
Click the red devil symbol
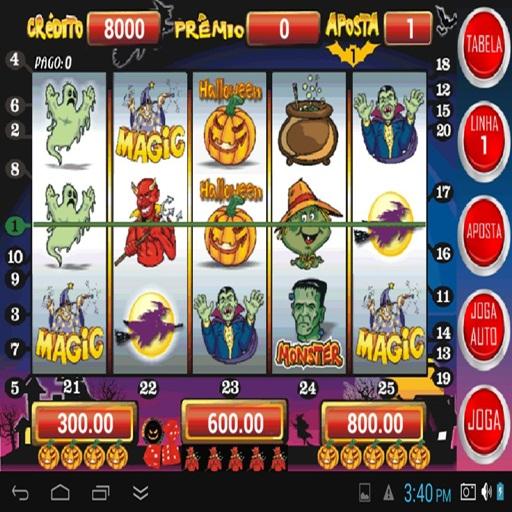tap(148, 223)
